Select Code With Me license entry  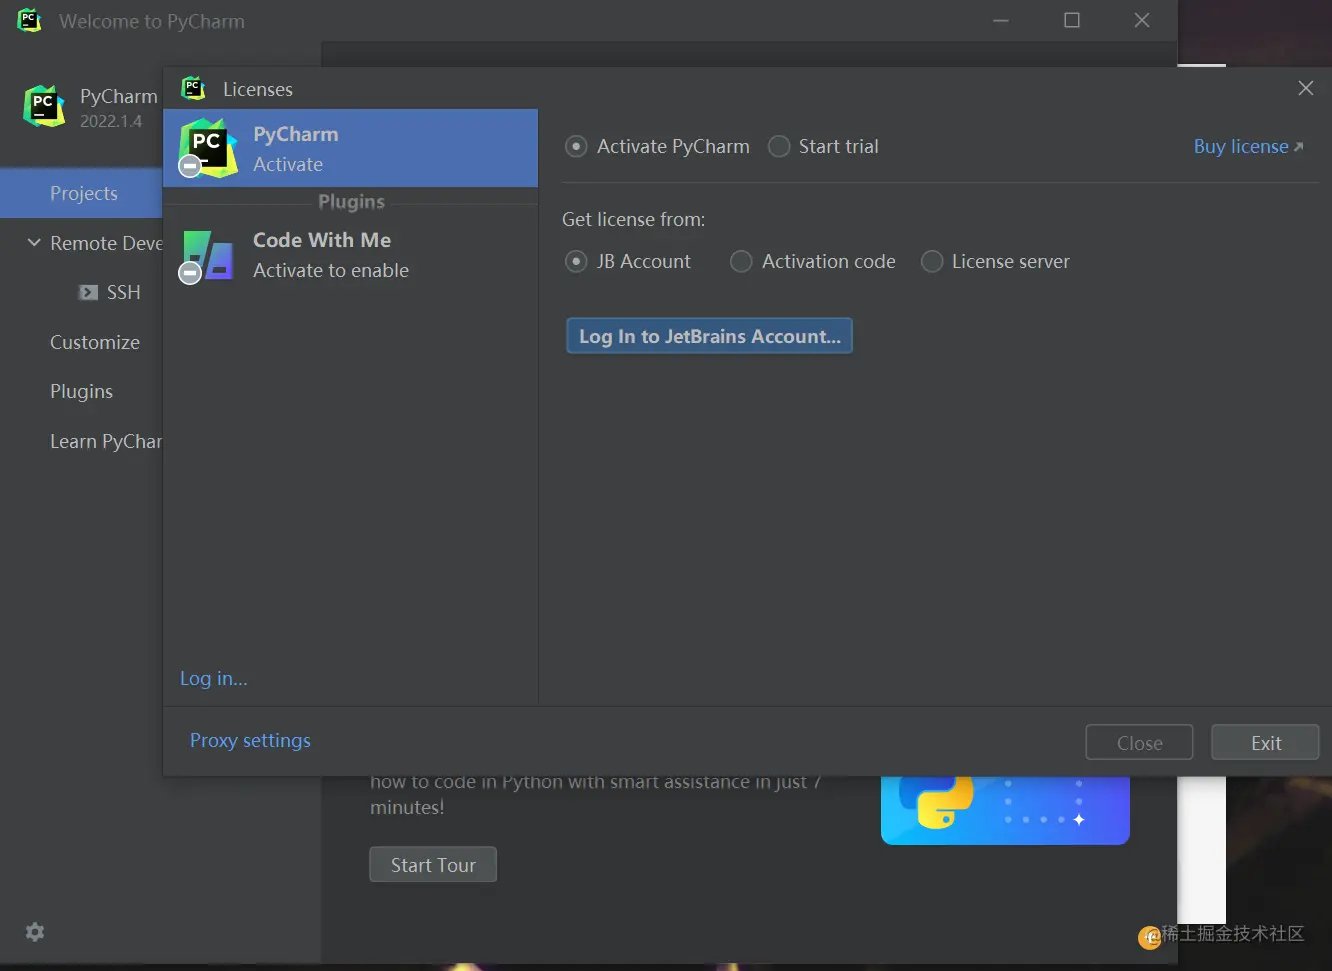350,255
